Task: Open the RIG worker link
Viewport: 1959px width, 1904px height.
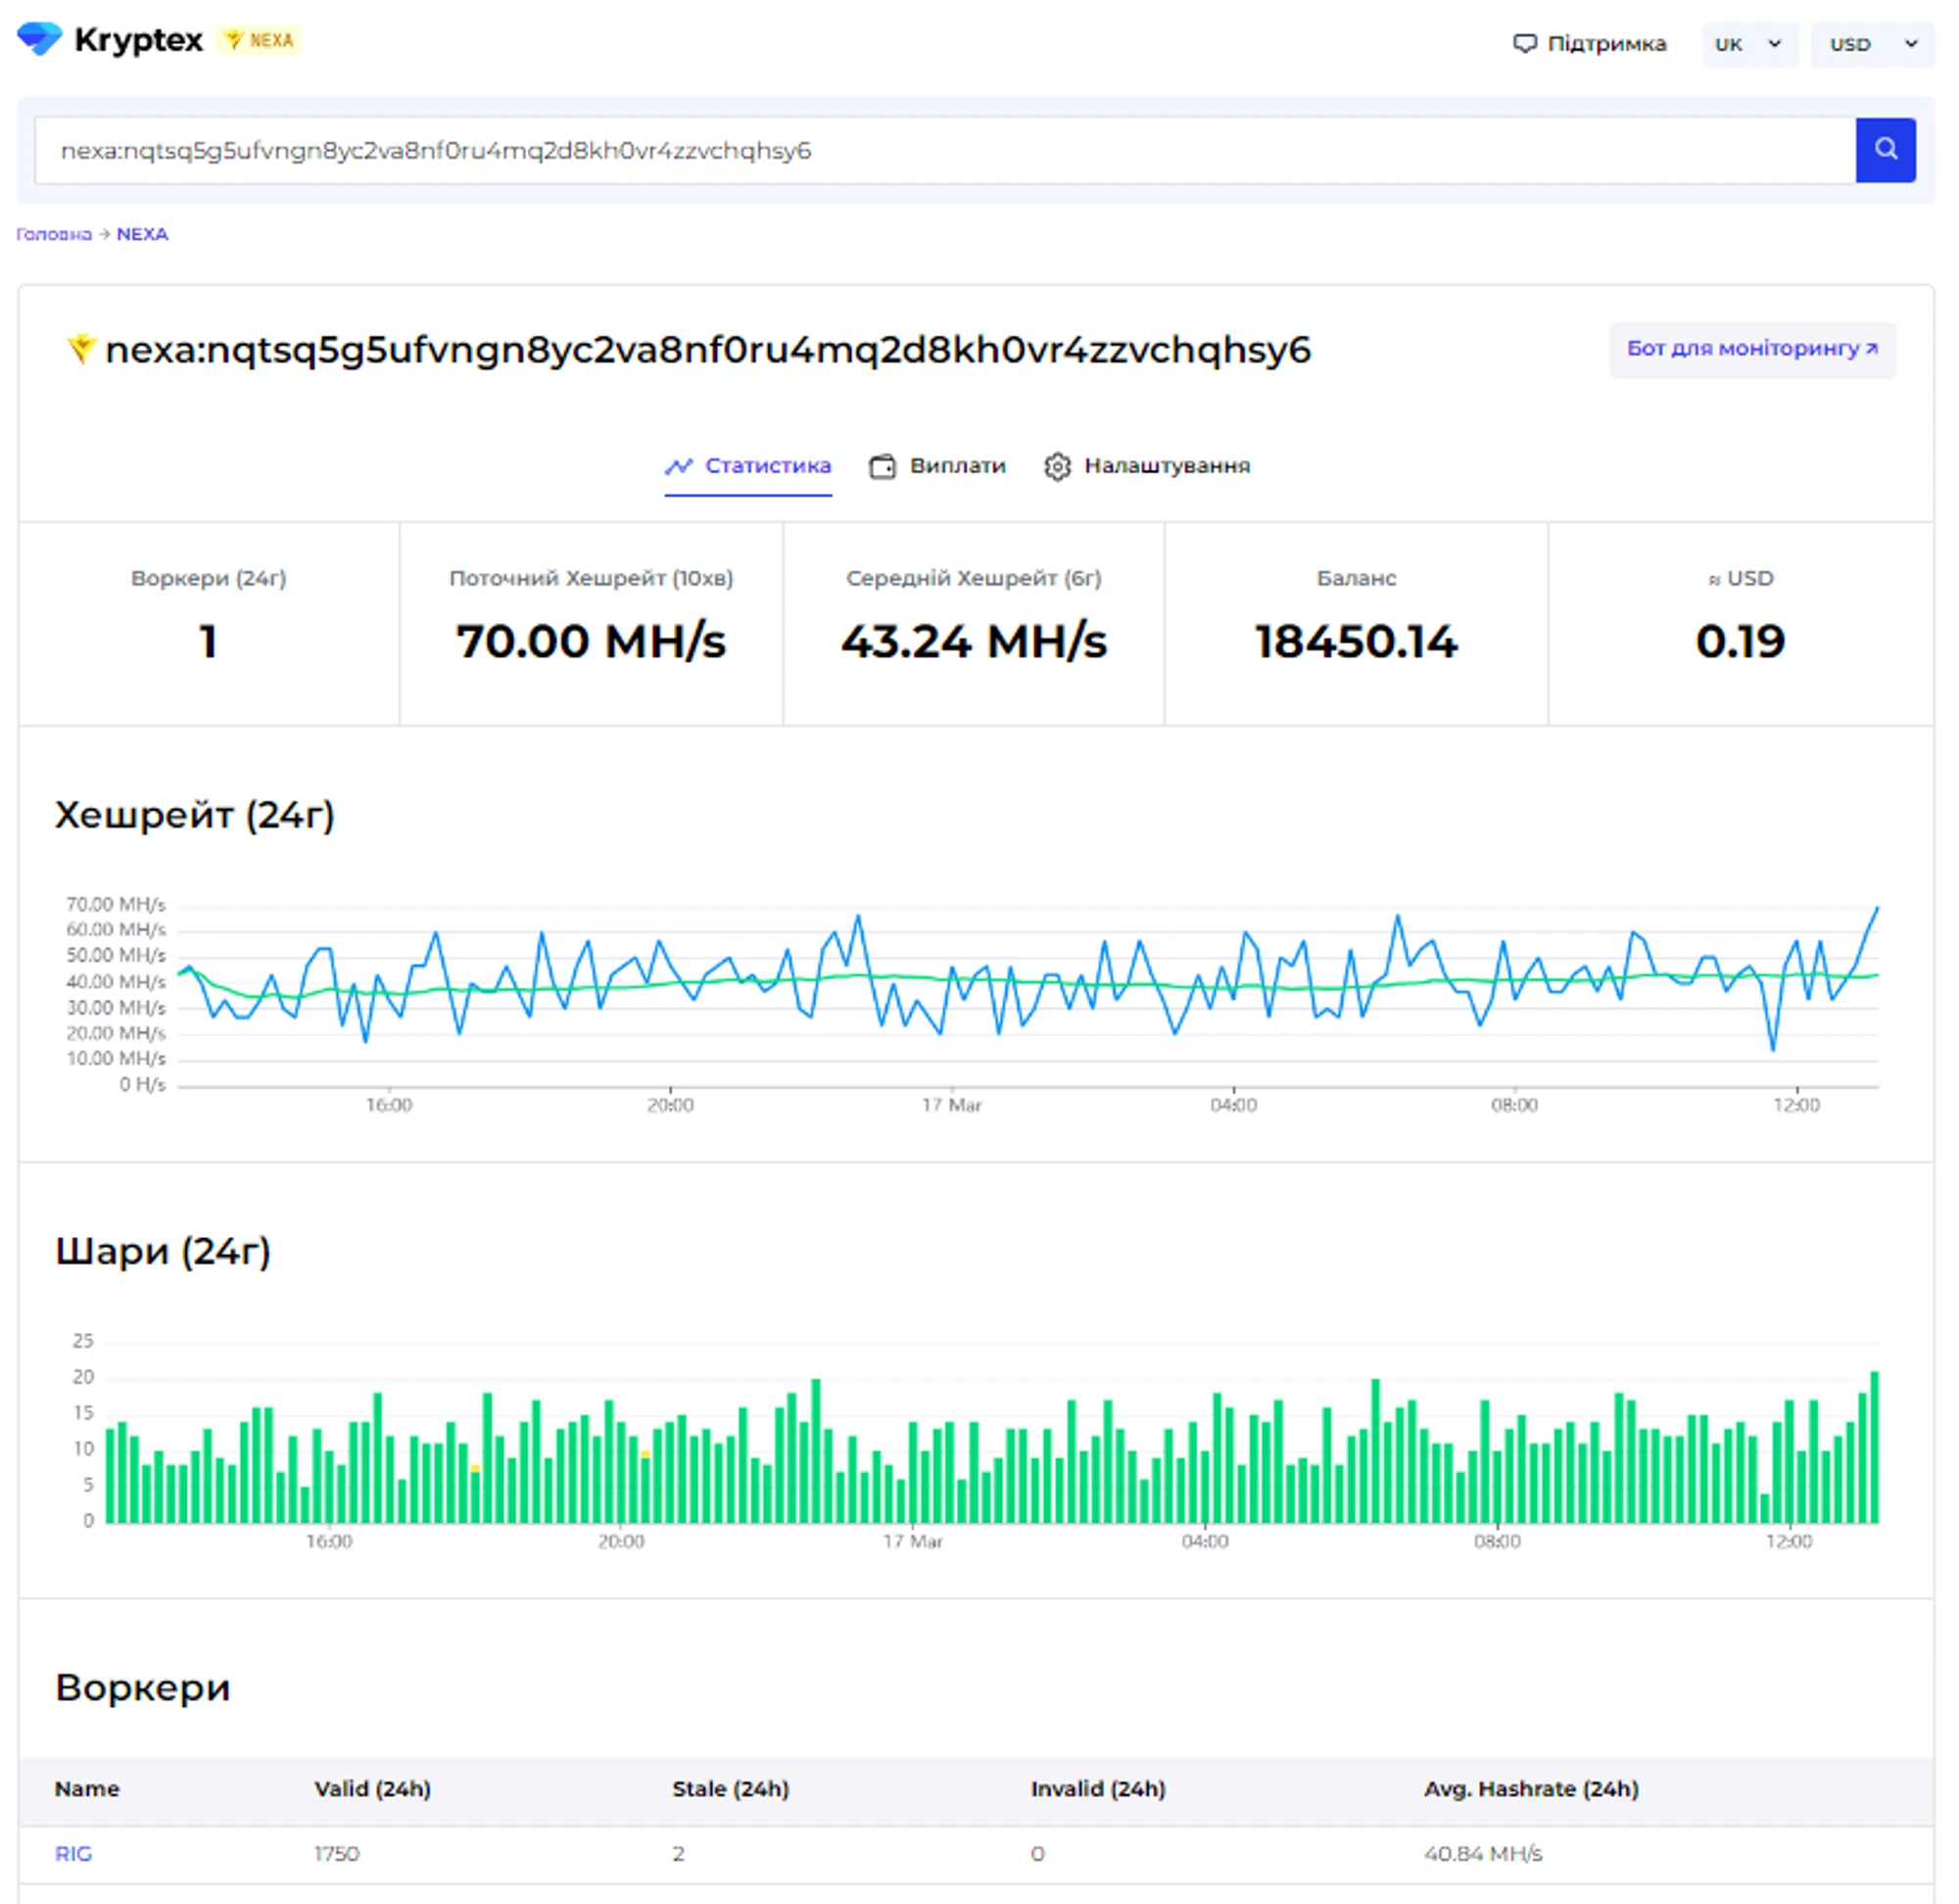Action: coord(73,1853)
